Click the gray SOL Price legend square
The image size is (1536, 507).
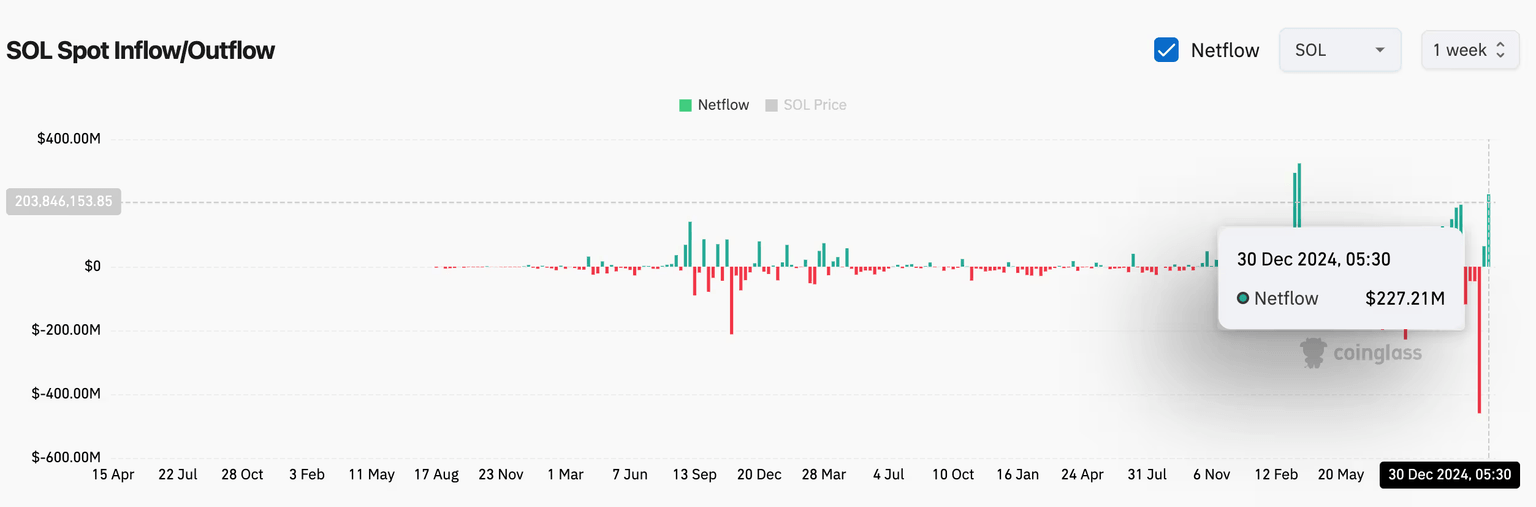pyautogui.click(x=771, y=105)
